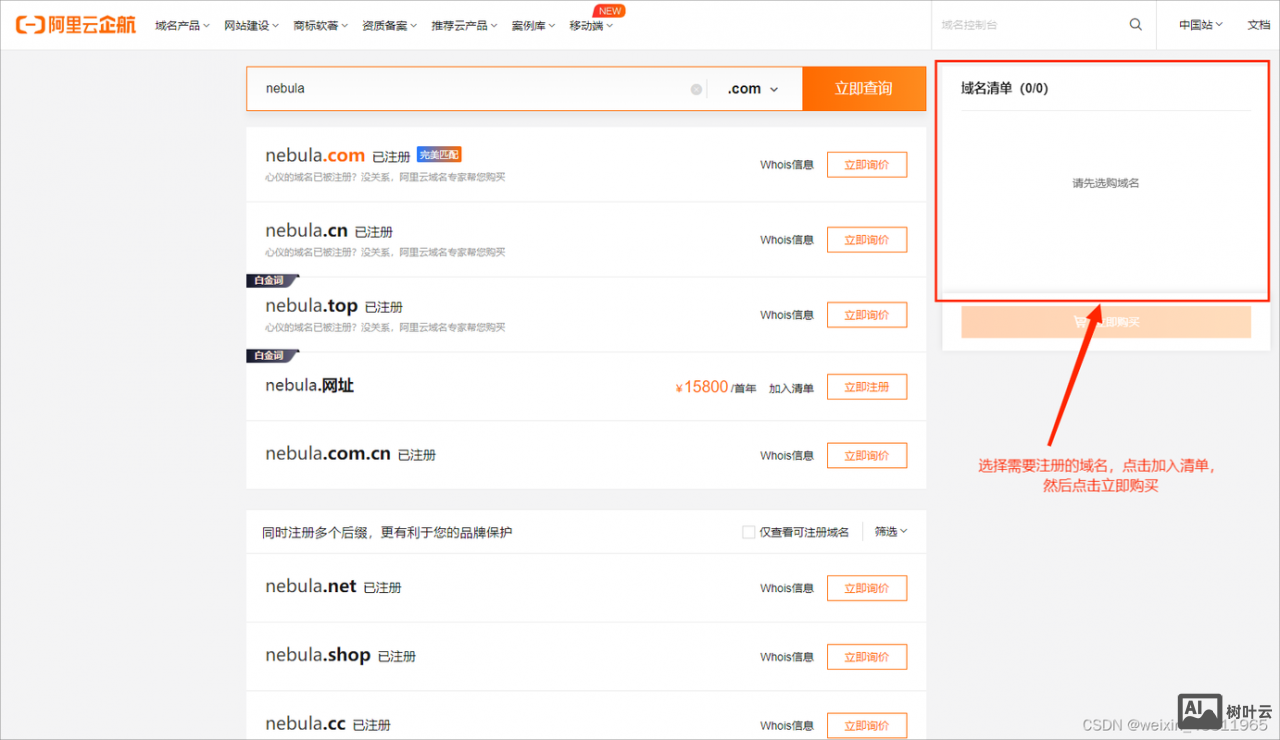View Whois info for nebula.cn
The width and height of the screenshot is (1280, 740).
tap(786, 240)
